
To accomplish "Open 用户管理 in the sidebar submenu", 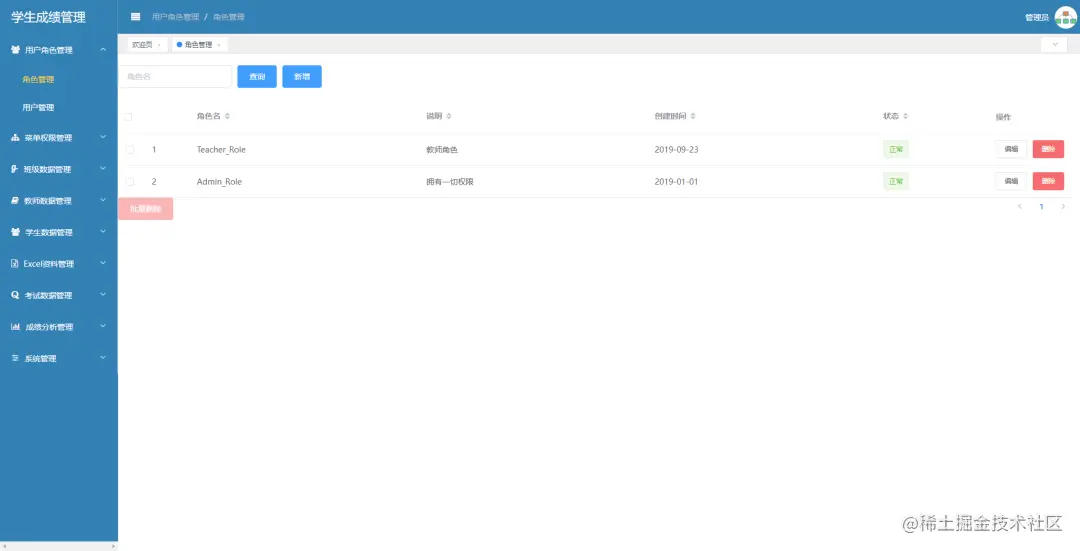I will (39, 107).
